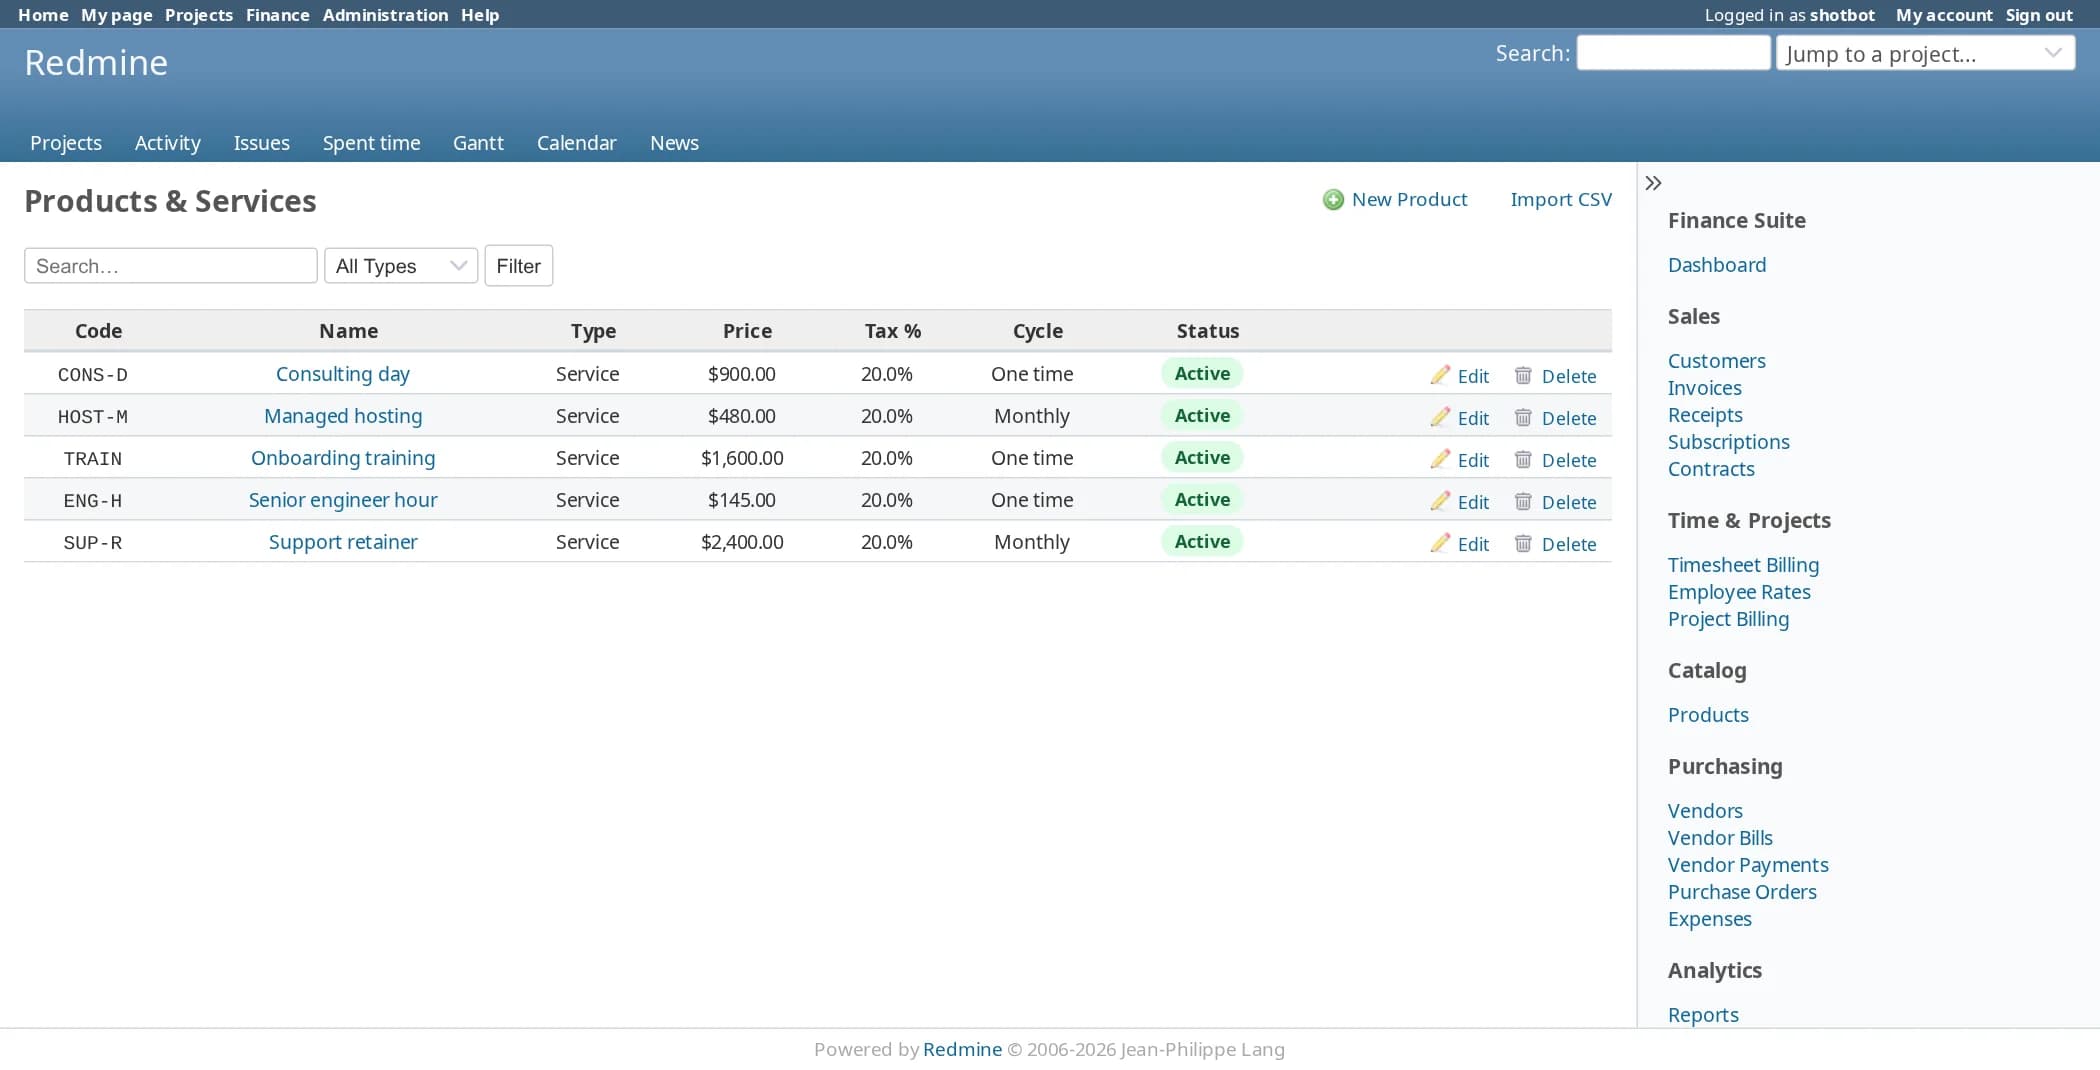The image size is (2100, 1070).
Task: Click Sign out in the top right
Action: coord(2039,15)
